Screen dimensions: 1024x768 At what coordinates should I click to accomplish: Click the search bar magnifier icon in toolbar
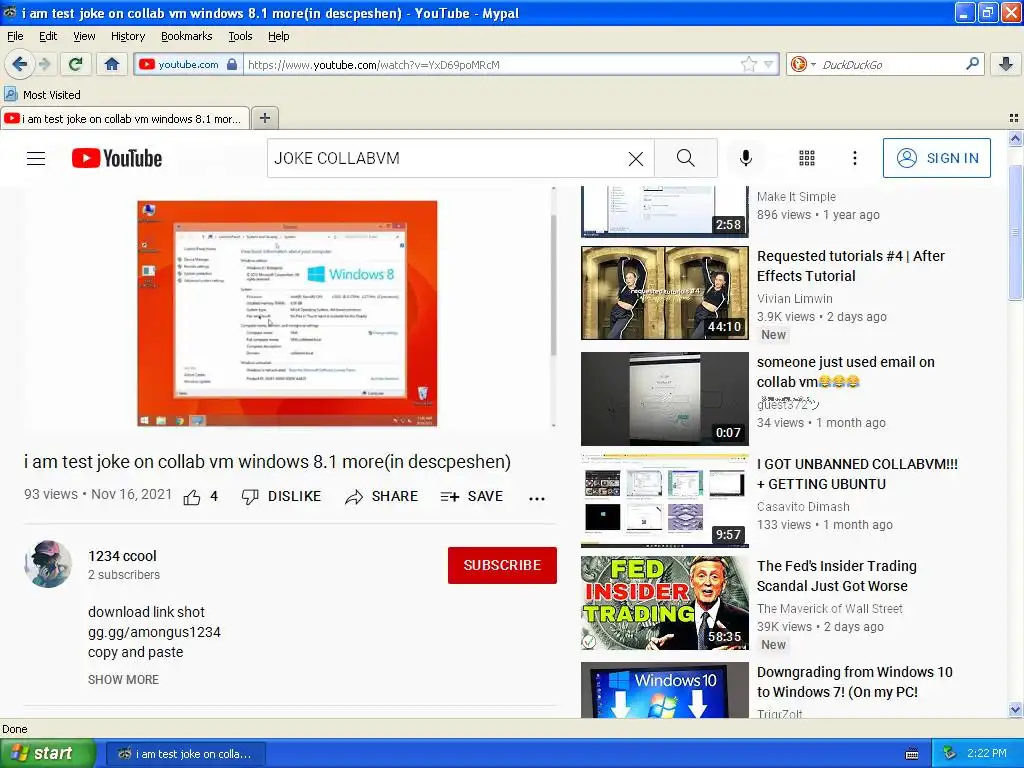pyautogui.click(x=972, y=64)
